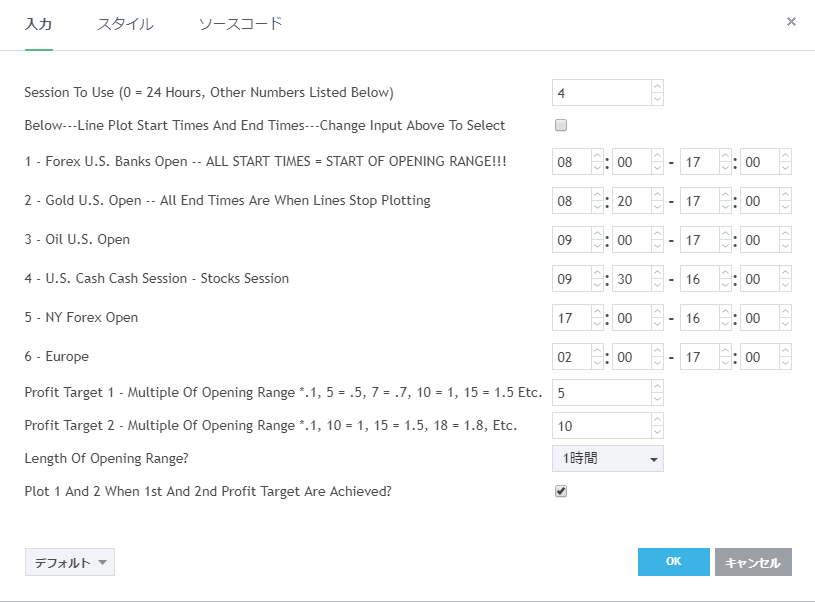Open Length Of Opening Range dropdown
815x602 pixels.
pyautogui.click(x=607, y=459)
